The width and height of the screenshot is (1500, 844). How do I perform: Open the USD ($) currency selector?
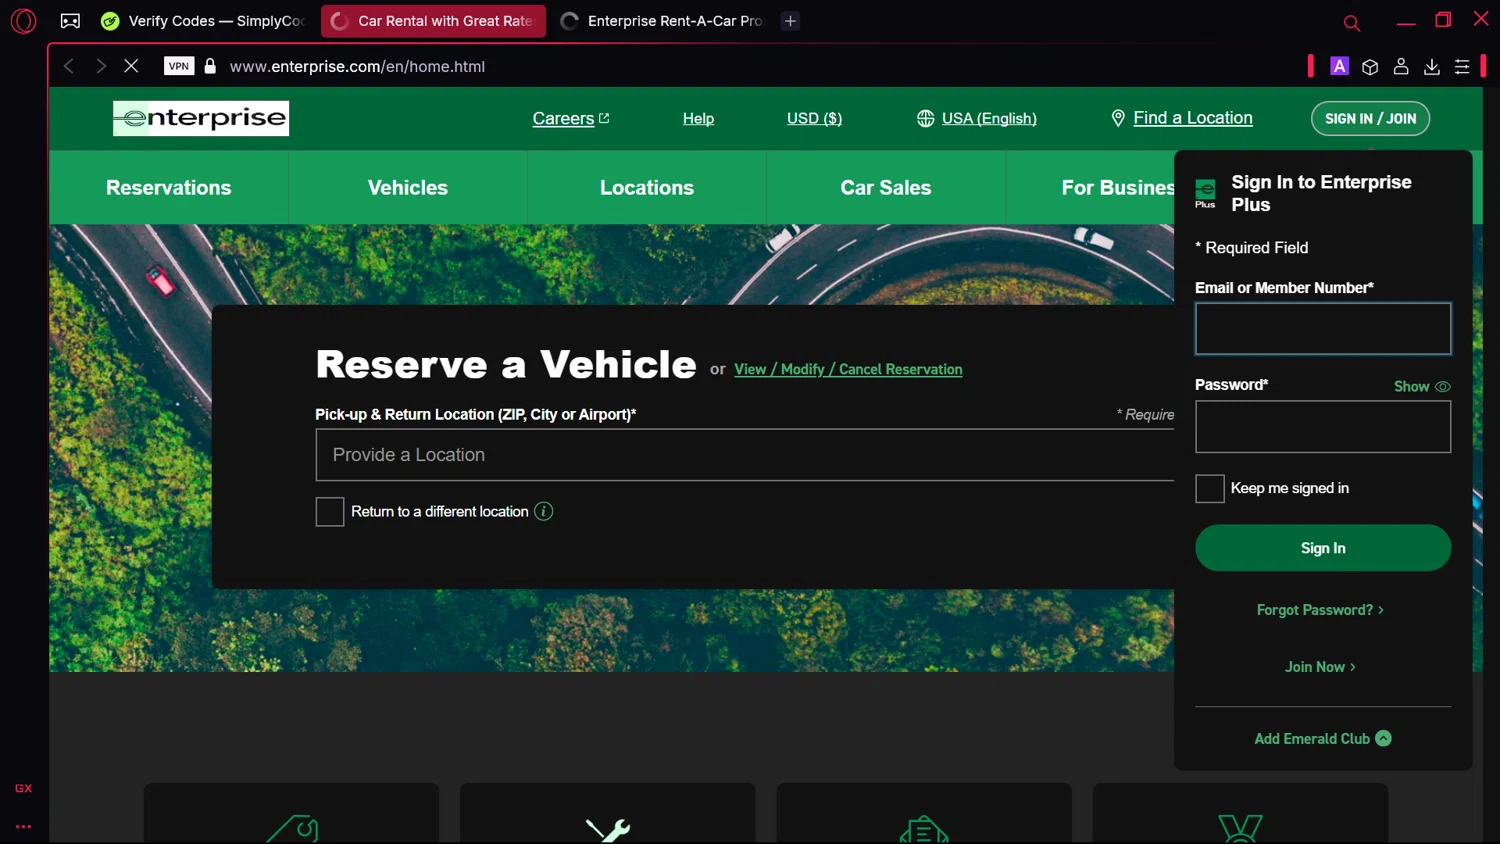(814, 118)
